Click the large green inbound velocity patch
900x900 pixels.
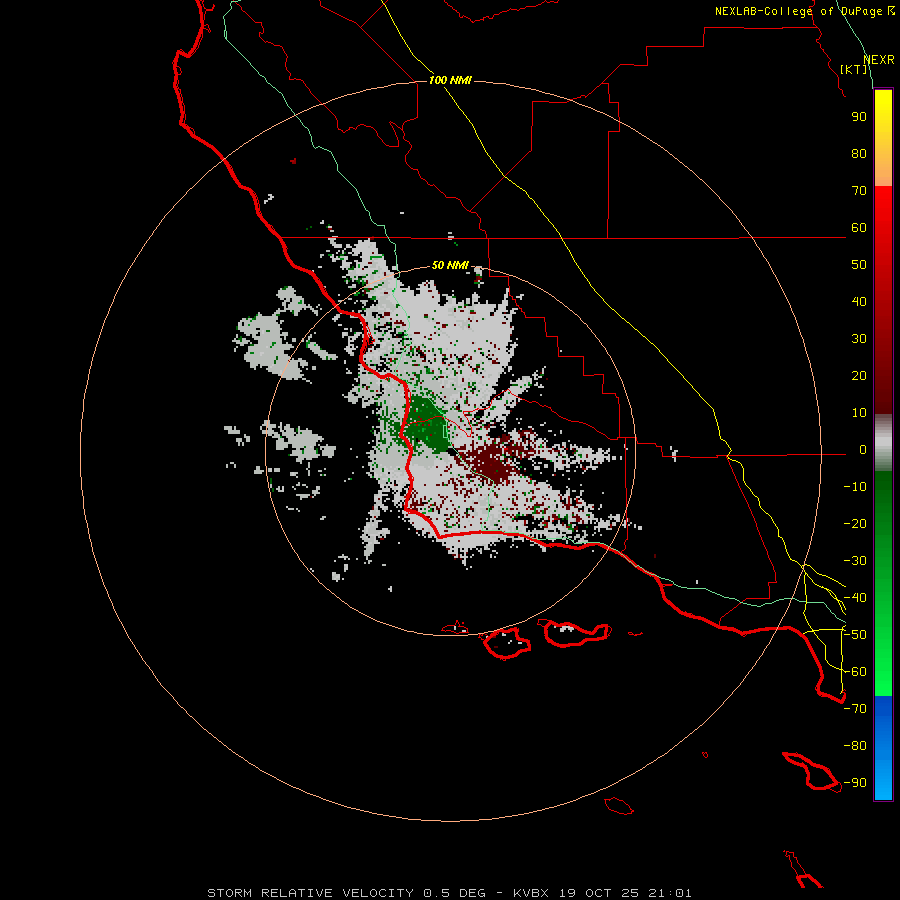pyautogui.click(x=426, y=424)
